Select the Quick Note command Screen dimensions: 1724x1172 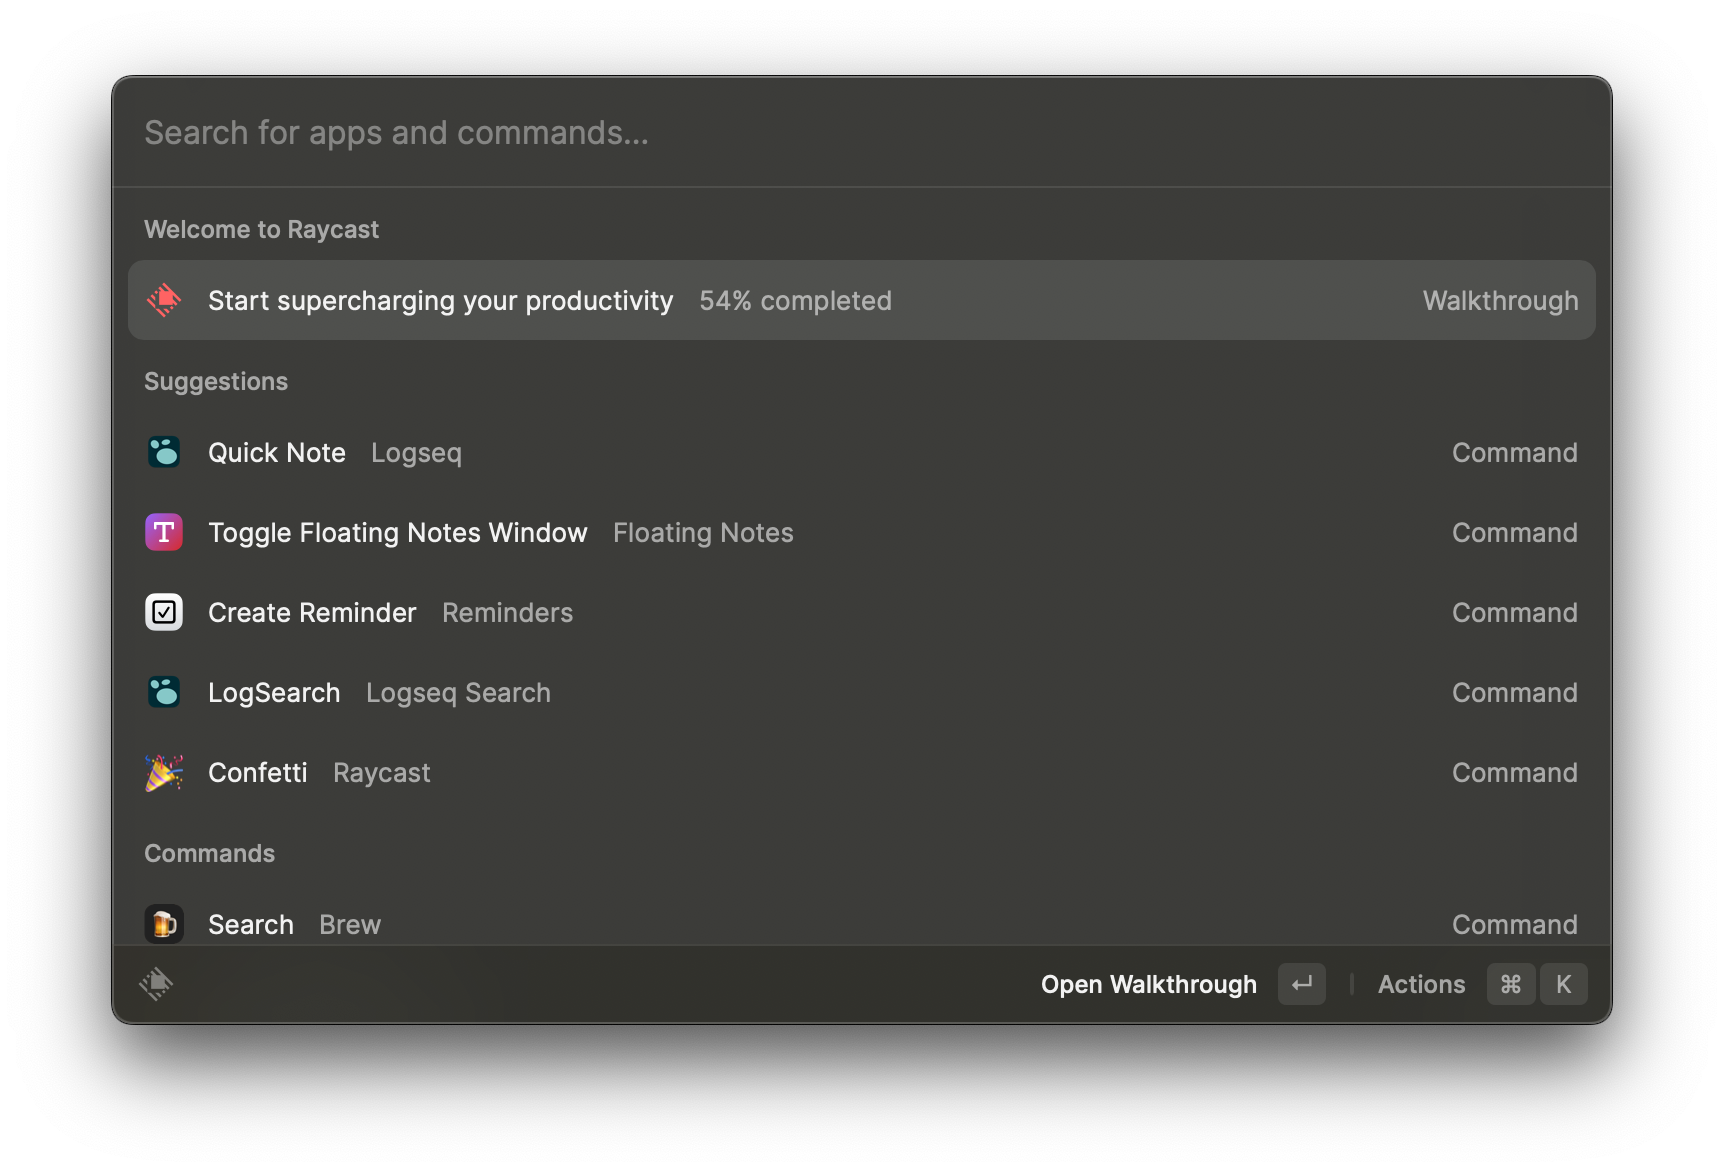click(x=277, y=453)
